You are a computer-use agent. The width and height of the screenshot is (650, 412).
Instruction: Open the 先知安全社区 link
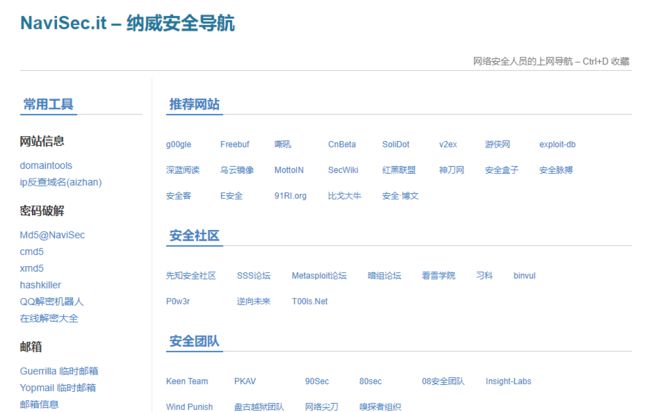(x=191, y=276)
